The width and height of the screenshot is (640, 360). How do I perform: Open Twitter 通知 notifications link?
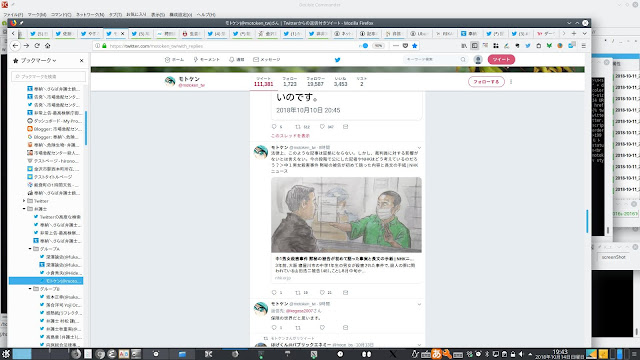[237, 60]
